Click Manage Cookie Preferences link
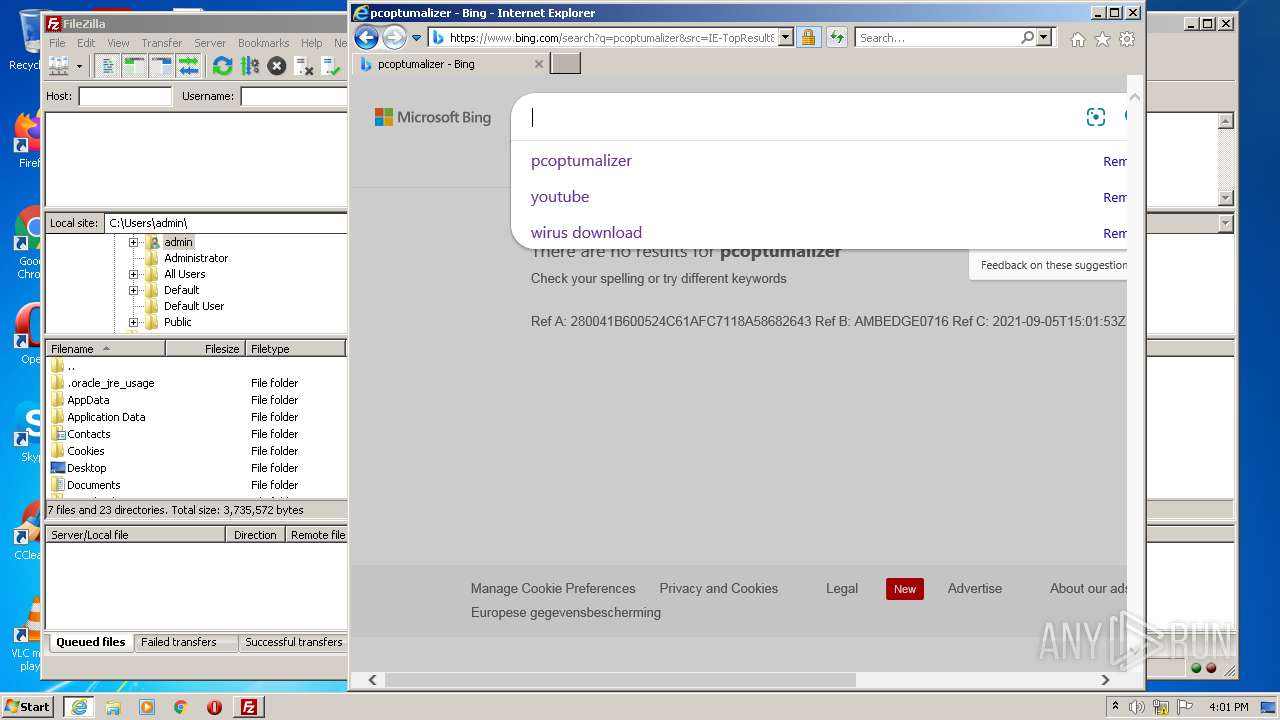 tap(553, 588)
